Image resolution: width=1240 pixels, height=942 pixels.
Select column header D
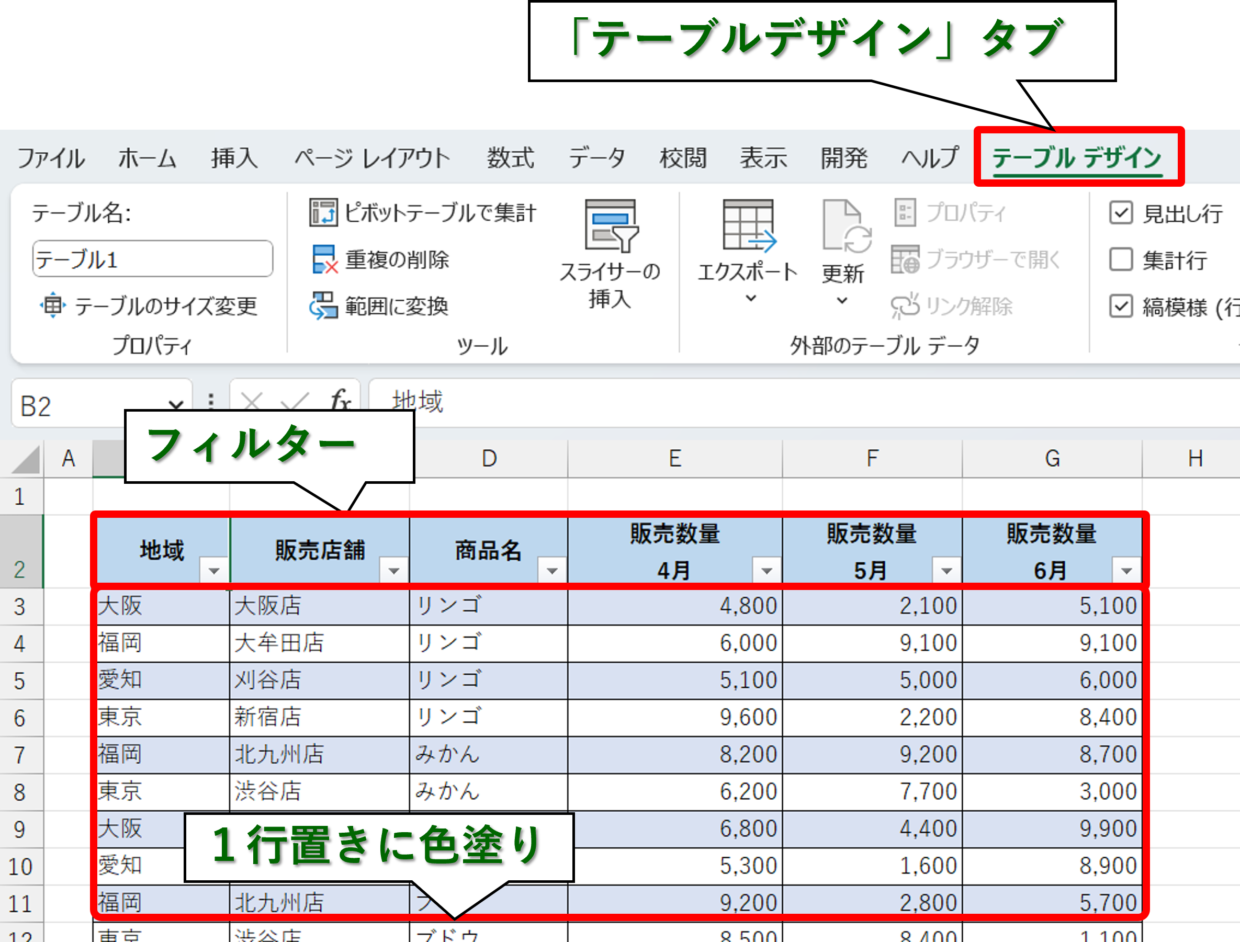pos(489,459)
